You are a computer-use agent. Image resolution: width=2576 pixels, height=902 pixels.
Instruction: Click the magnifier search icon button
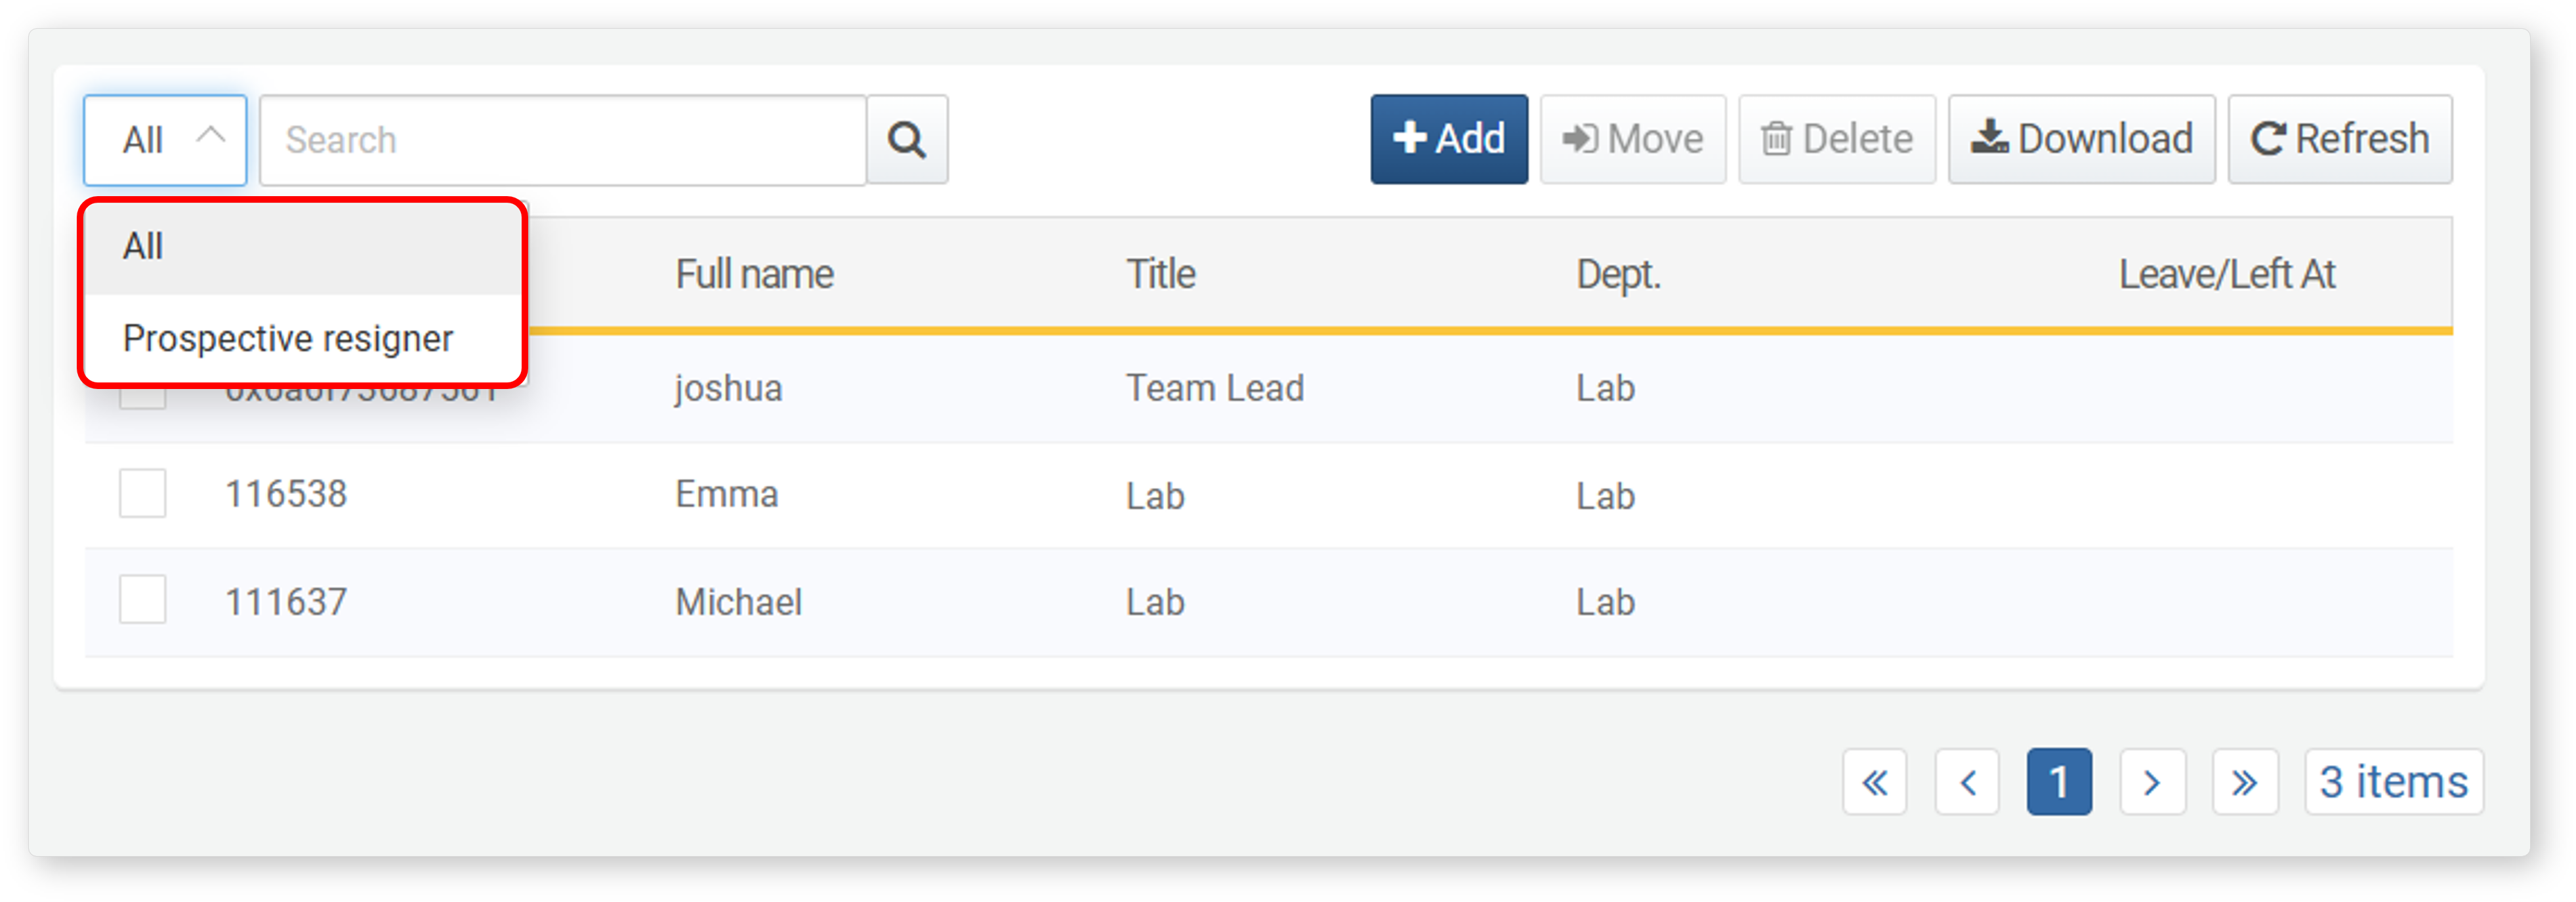tap(906, 139)
